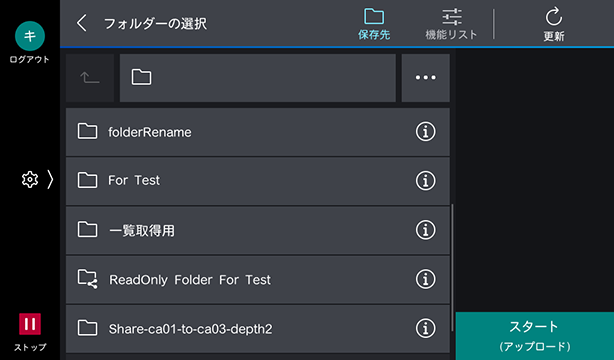The width and height of the screenshot is (614, 360).
Task: Open the 一覧取得用 folder
Action: [x=258, y=230]
